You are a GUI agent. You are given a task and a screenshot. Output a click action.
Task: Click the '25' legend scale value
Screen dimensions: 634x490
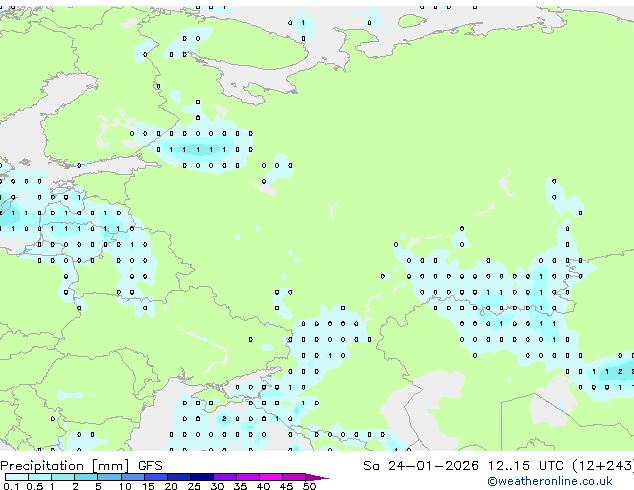click(194, 486)
